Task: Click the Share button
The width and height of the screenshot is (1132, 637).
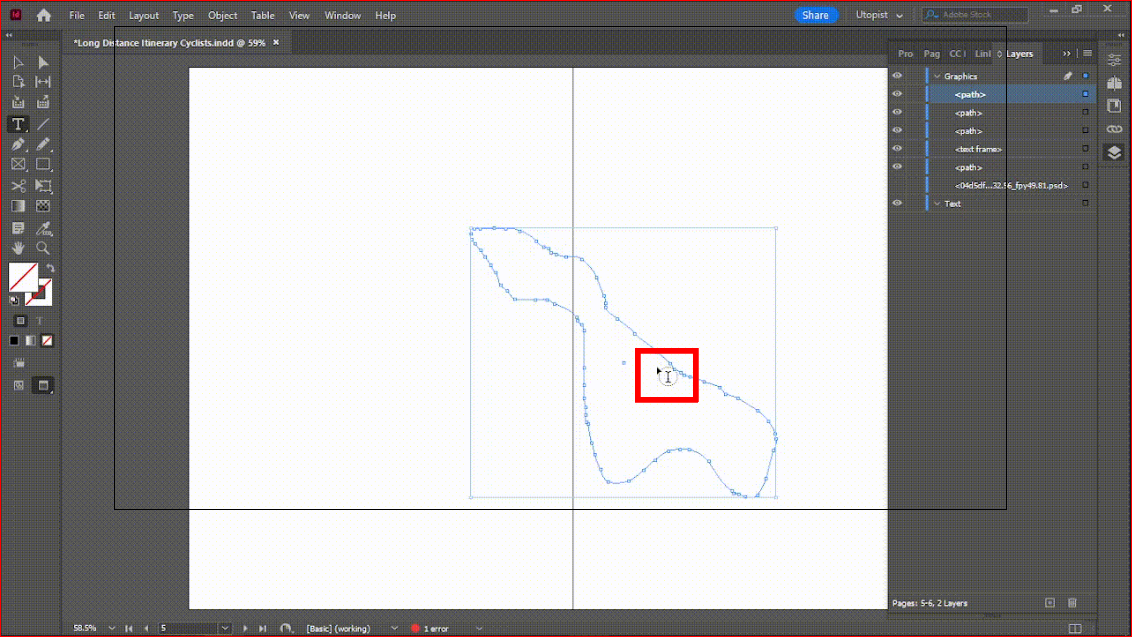Action: pos(817,15)
